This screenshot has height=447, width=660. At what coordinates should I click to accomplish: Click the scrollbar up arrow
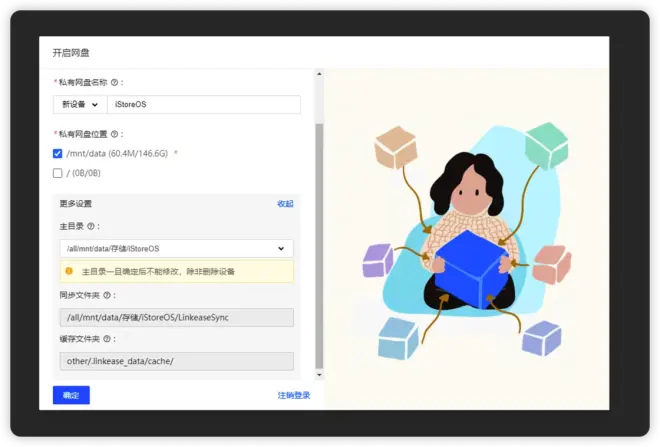coord(319,74)
